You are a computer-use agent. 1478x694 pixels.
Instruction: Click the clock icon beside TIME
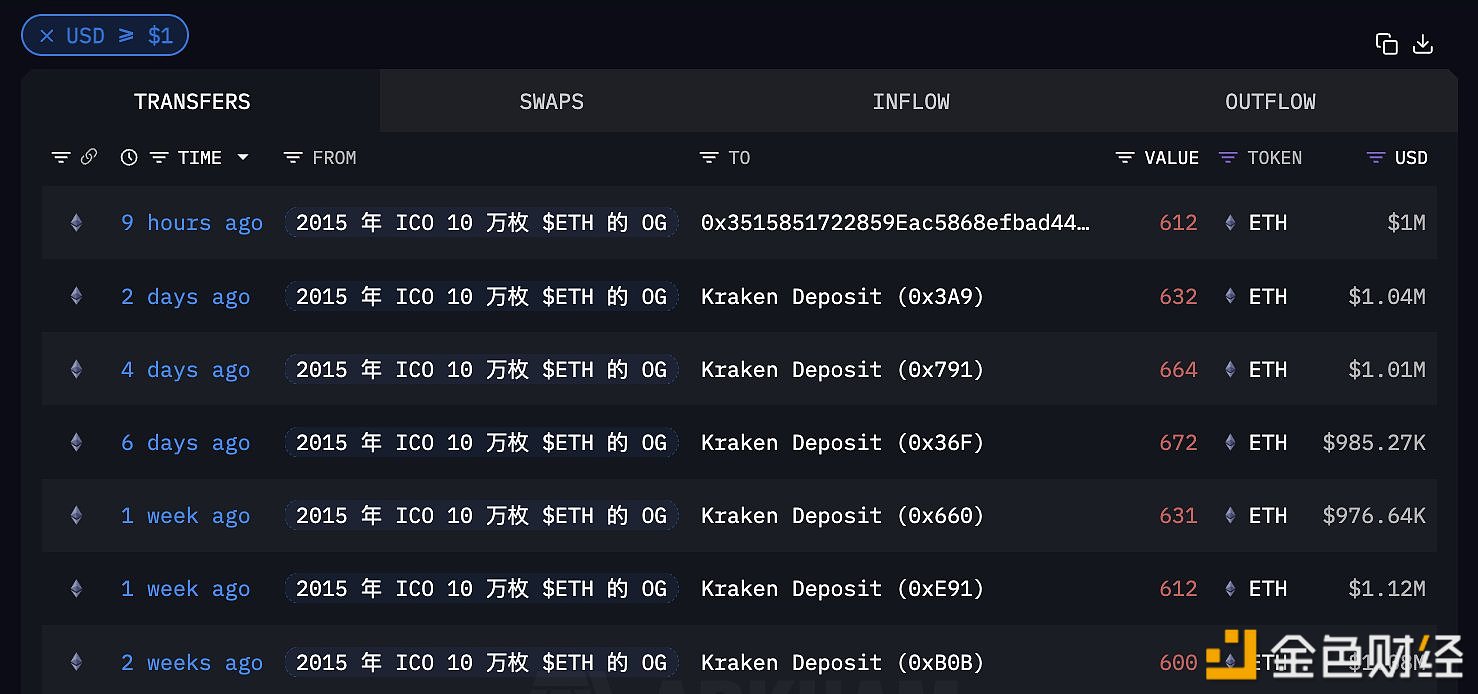click(128, 157)
